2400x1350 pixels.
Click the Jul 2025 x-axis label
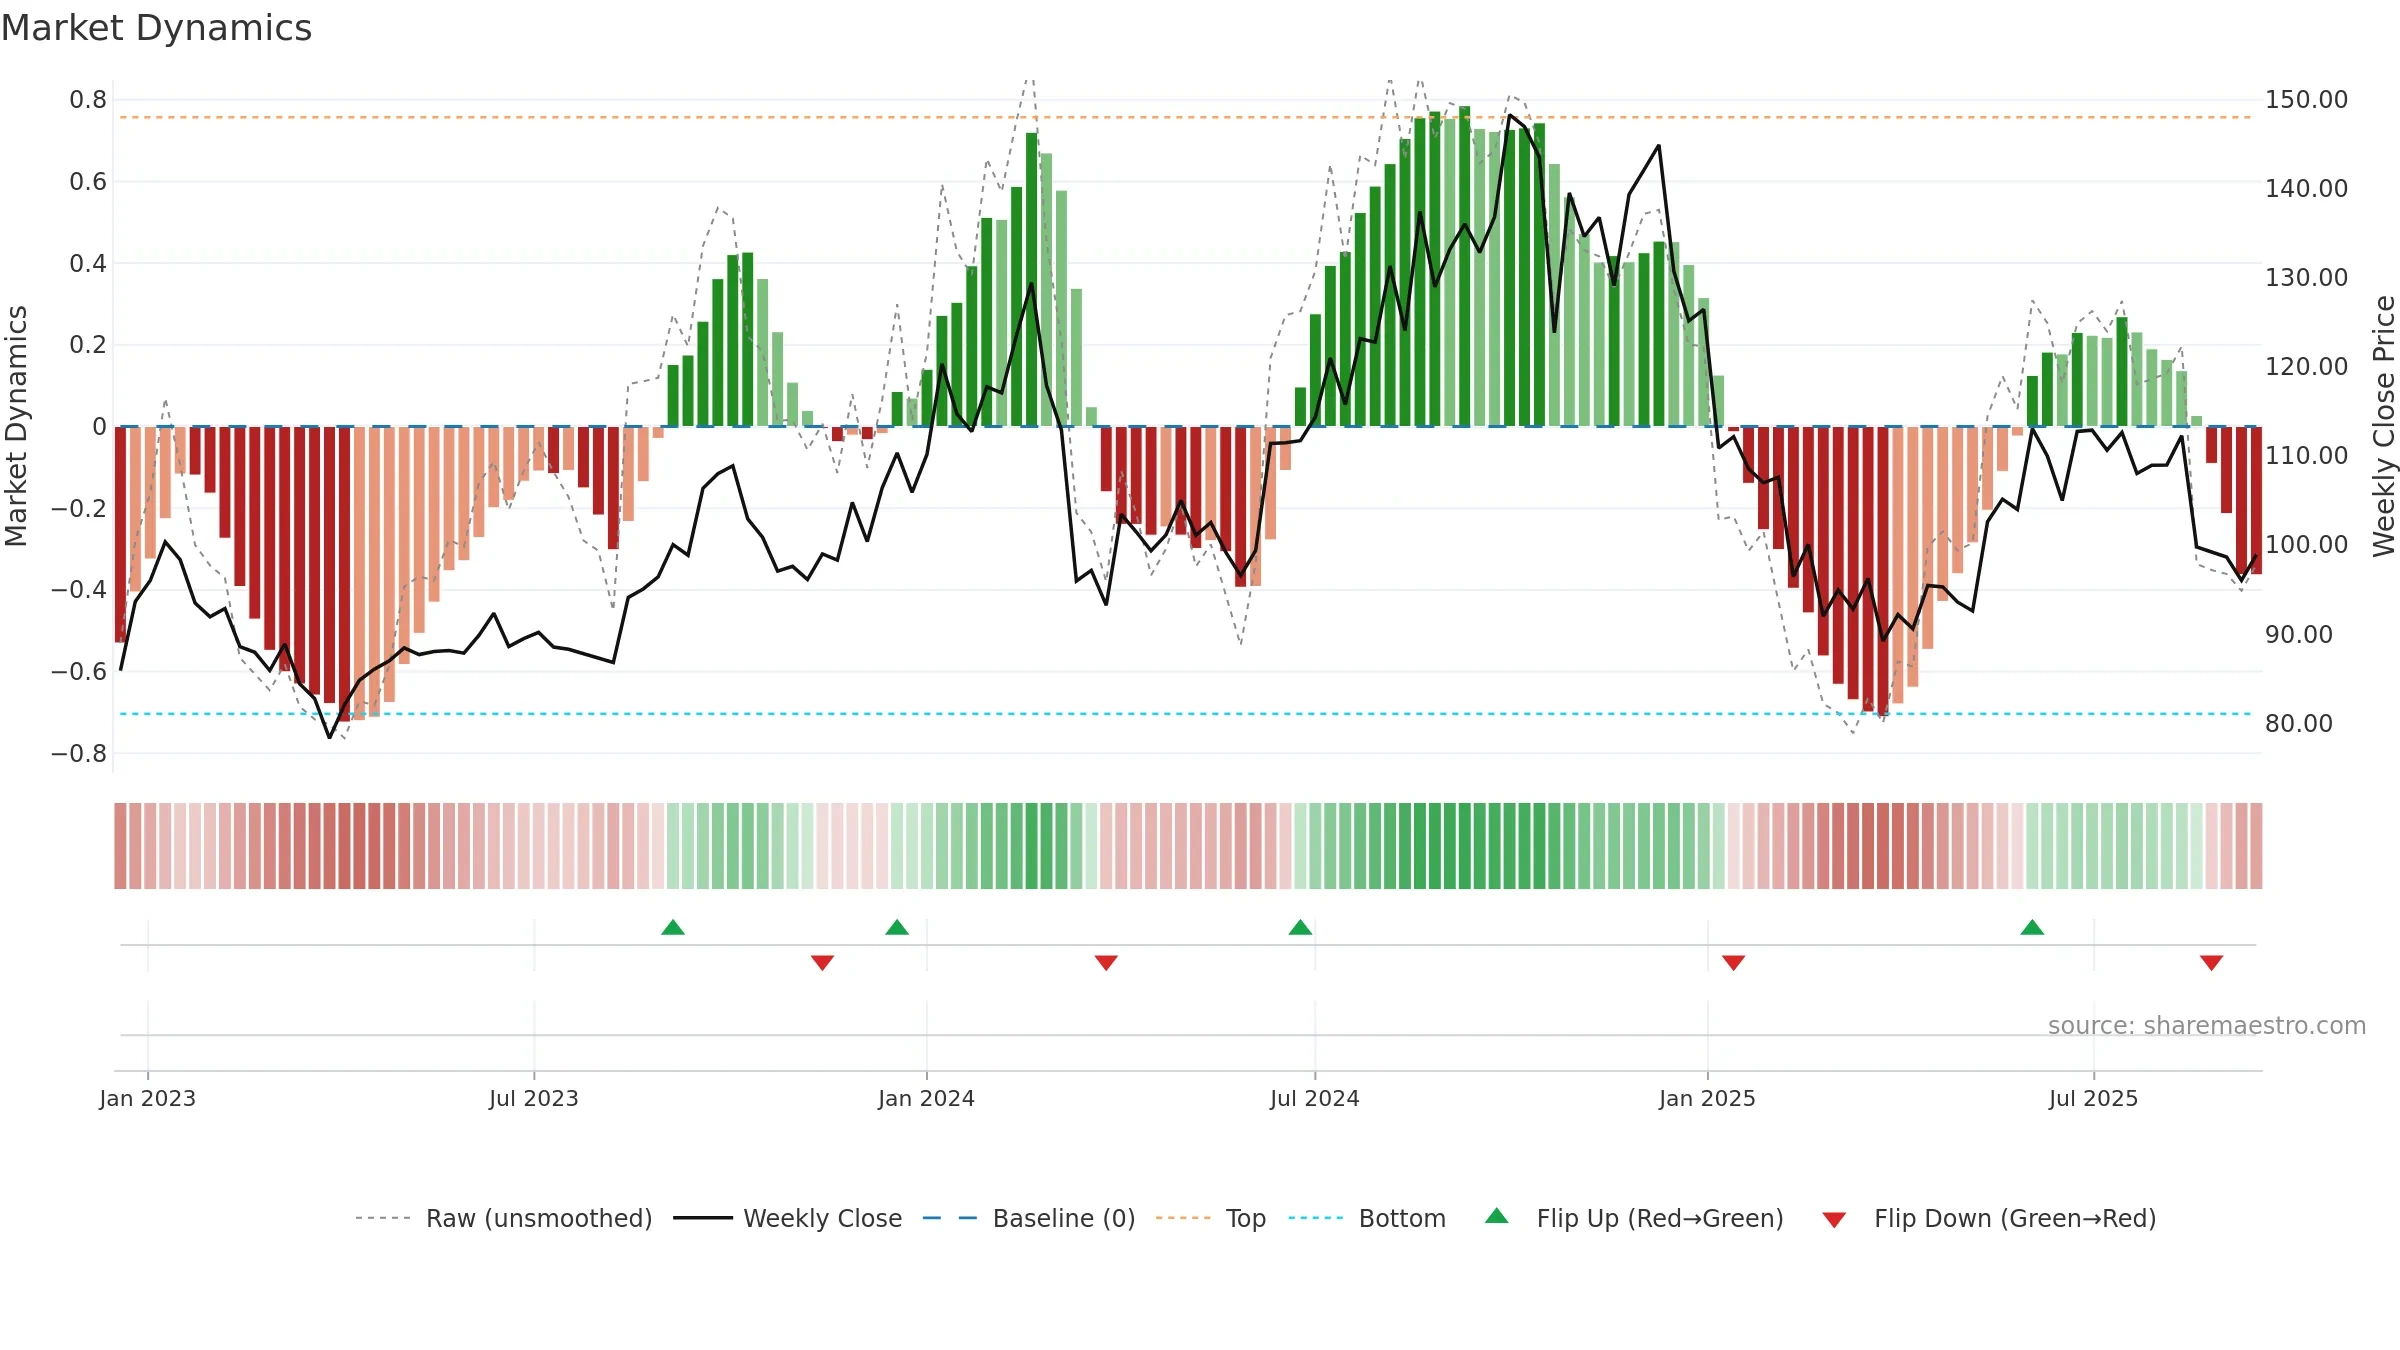[2093, 1098]
